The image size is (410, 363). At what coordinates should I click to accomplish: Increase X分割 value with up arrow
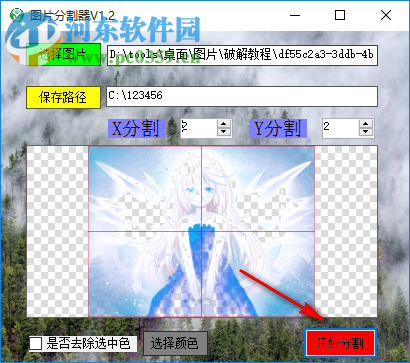(x=224, y=124)
